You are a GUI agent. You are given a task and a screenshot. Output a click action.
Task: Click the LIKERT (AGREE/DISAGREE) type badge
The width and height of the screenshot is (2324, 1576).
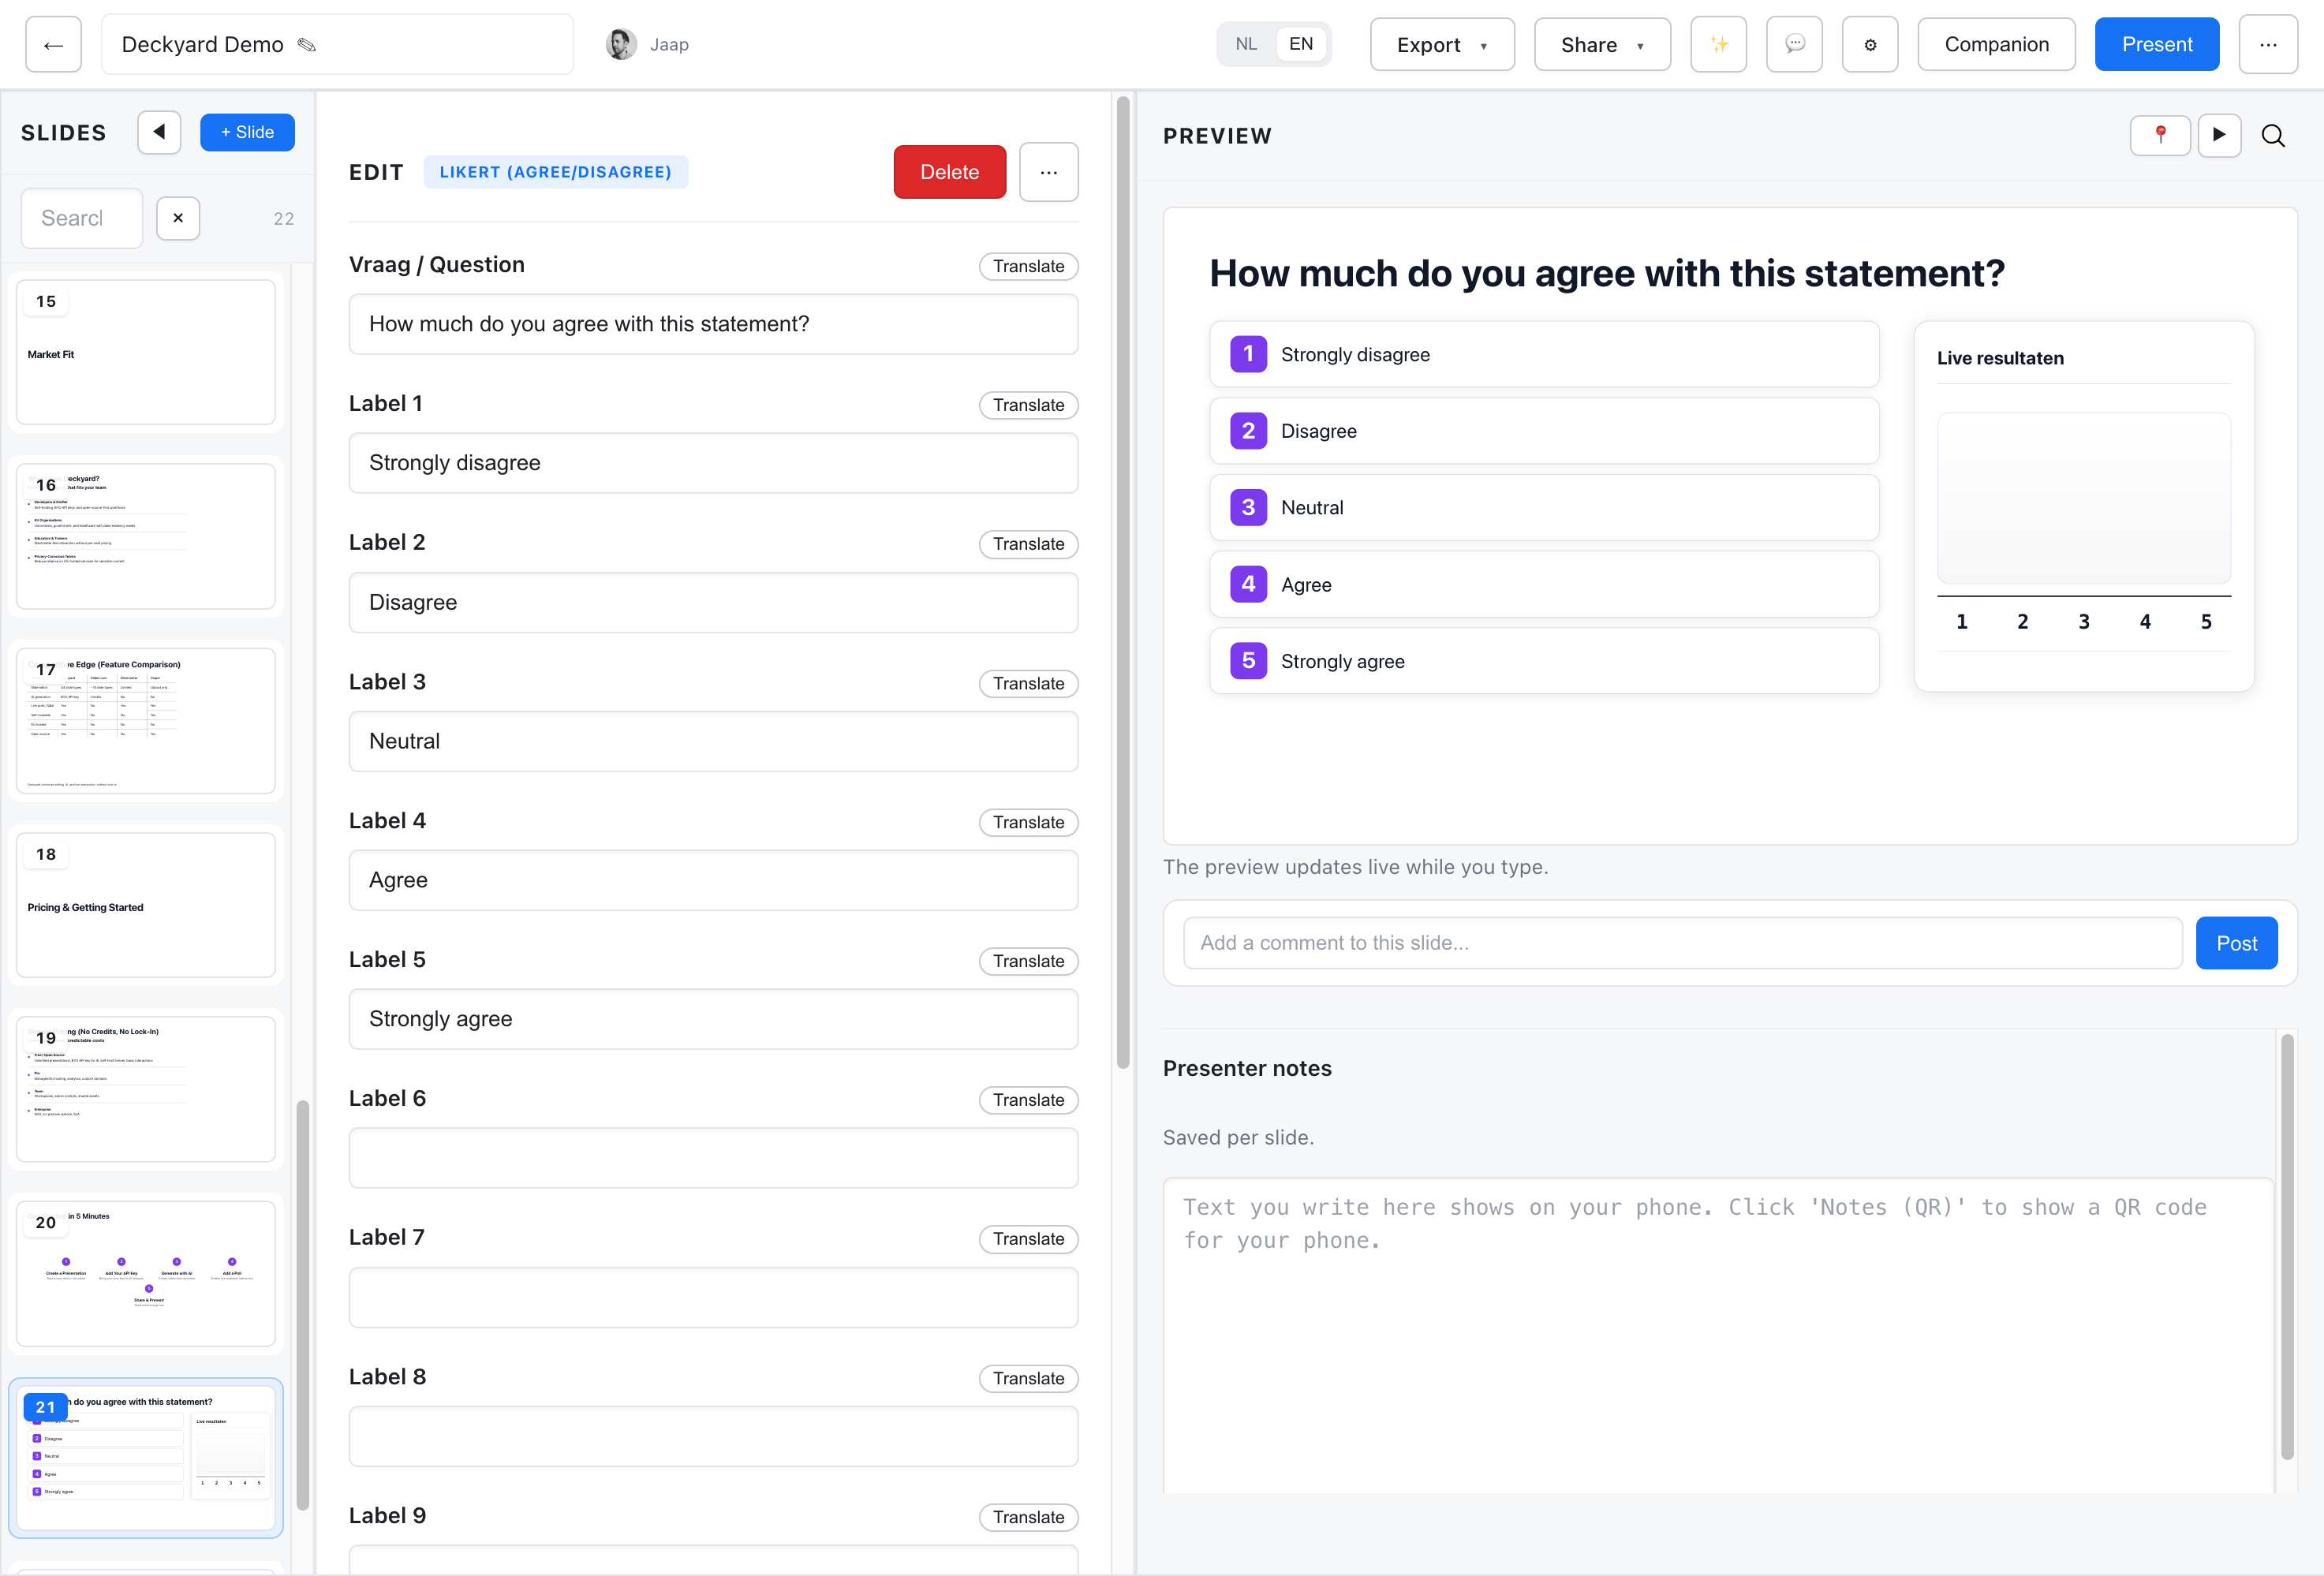555,172
